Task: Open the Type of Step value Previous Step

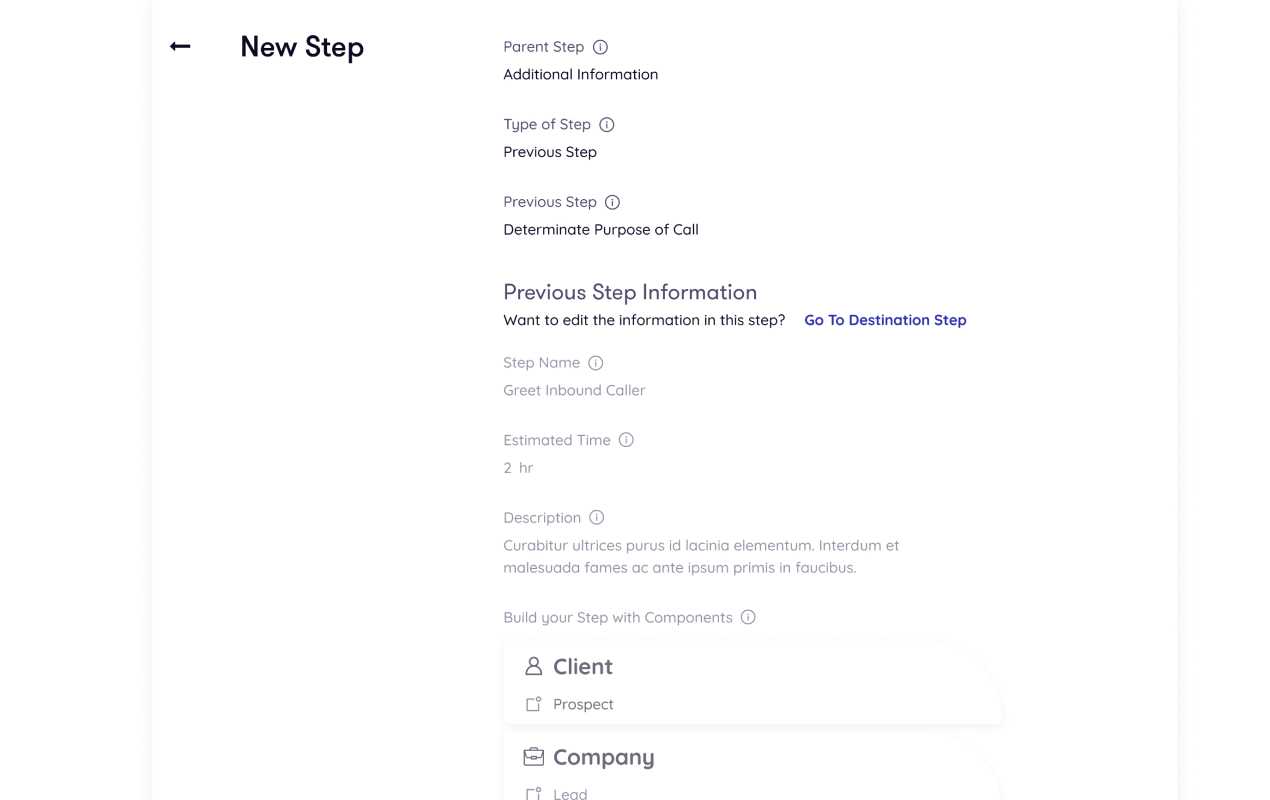Action: [550, 152]
